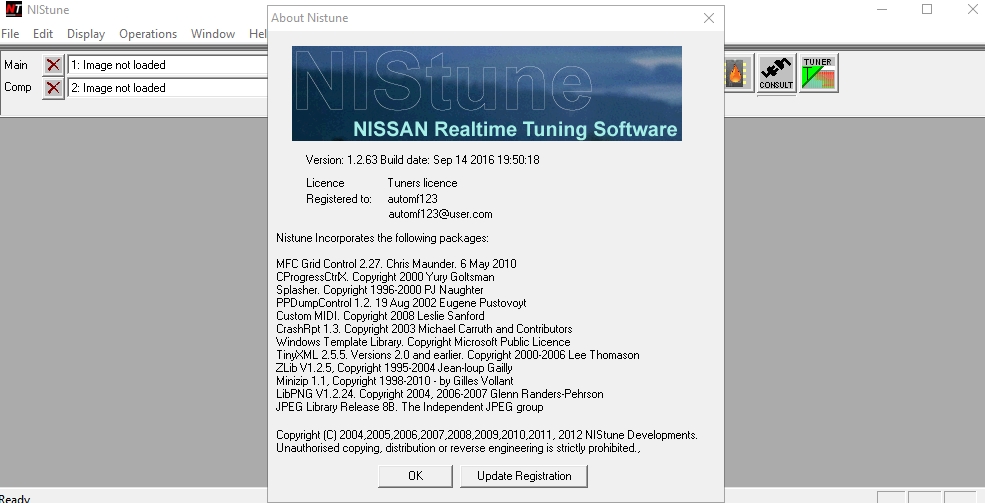This screenshot has height=503, width=985.
Task: Close the About Nistune dialog
Action: pos(709,18)
